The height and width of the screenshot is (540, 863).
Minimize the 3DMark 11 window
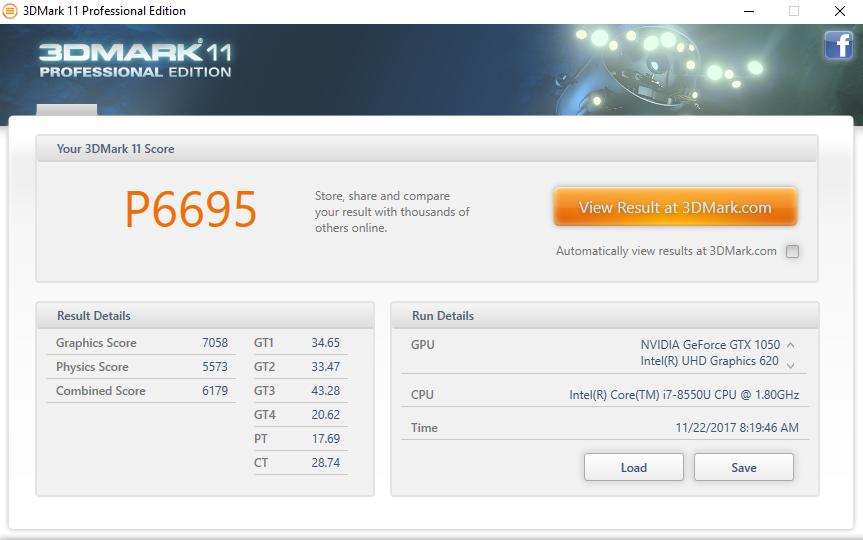[749, 11]
